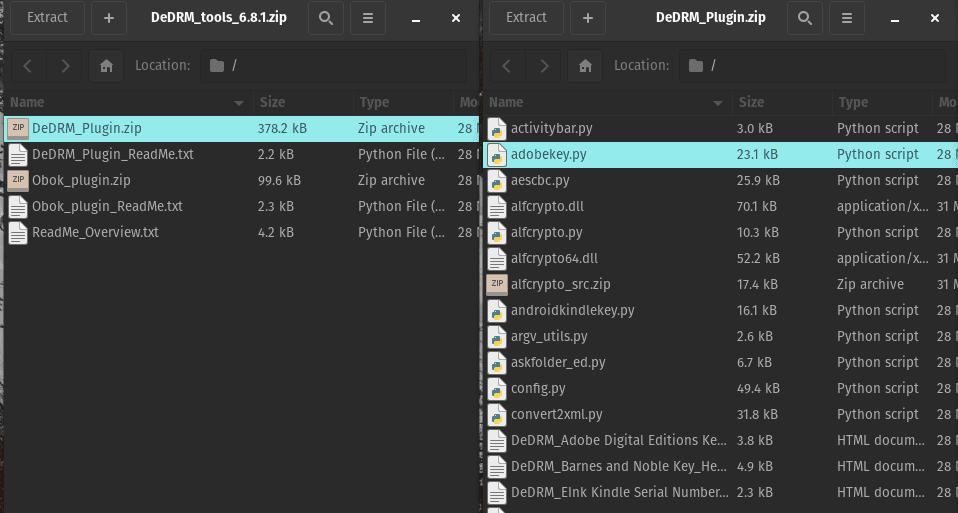Open hamburger menu in DeDRM_Plugin.zip window

point(847,18)
